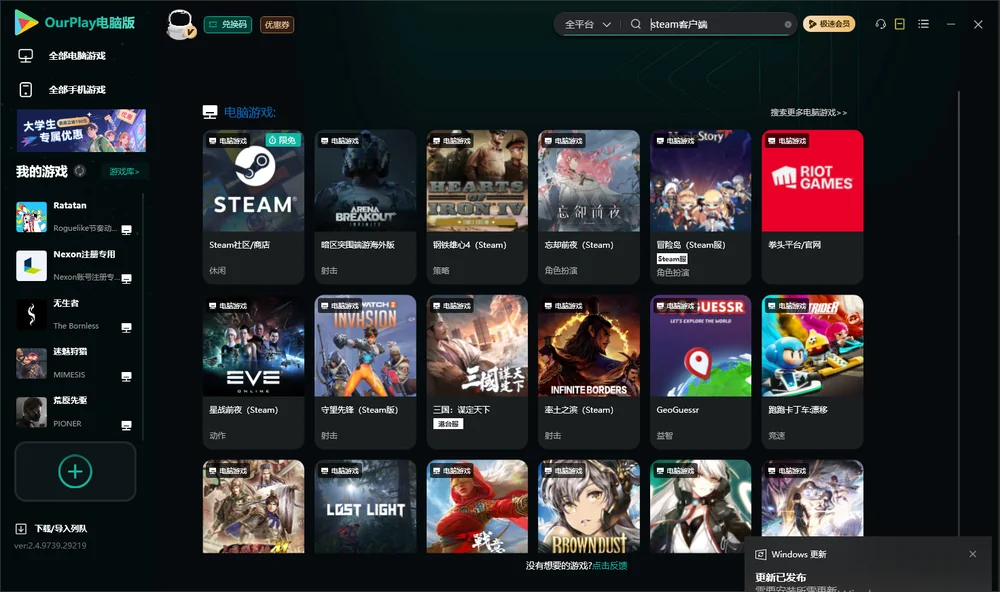The height and width of the screenshot is (592, 1000).
Task: Click PC icon on PIONER row
Action: 126,426
